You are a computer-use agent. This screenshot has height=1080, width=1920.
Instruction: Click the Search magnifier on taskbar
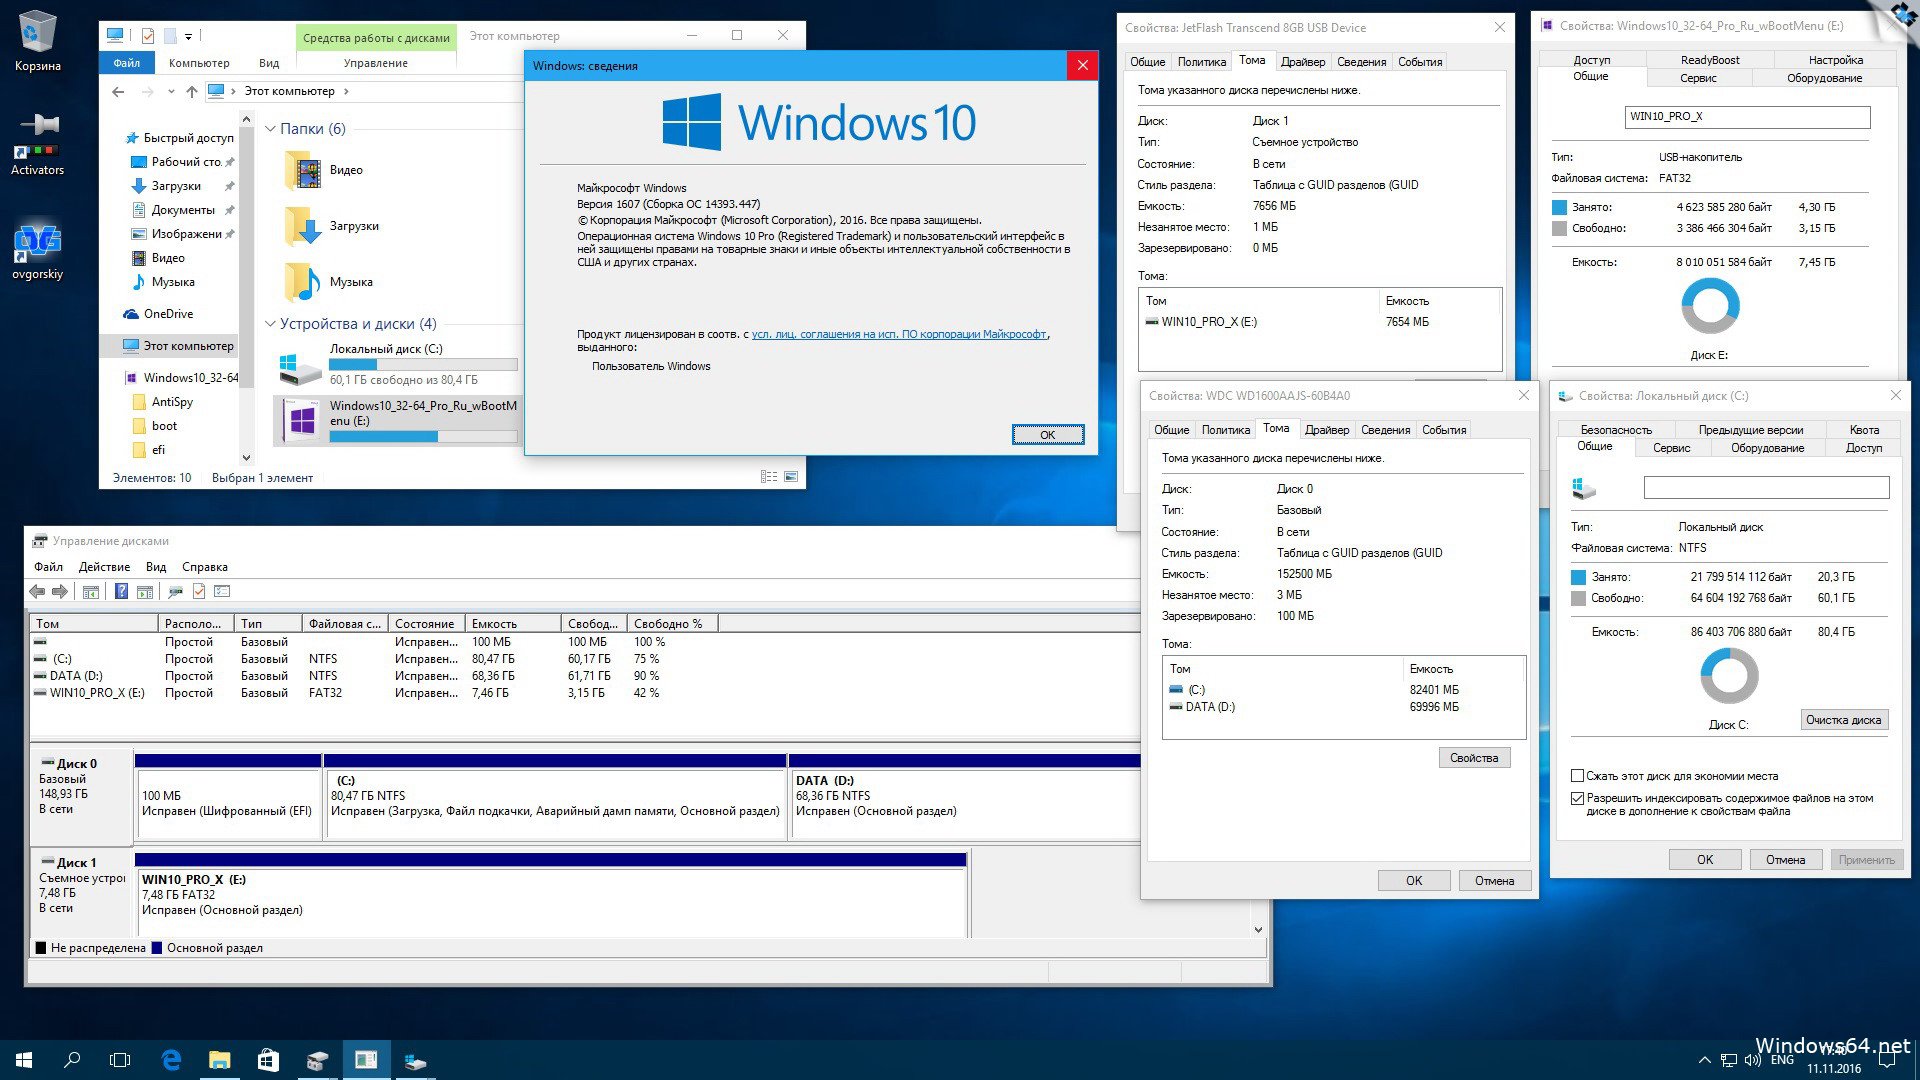(72, 1060)
